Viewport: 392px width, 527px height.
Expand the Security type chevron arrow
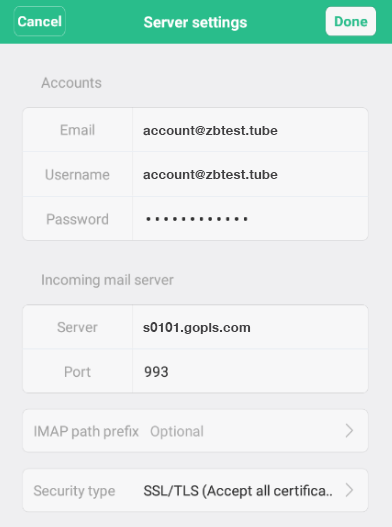point(349,490)
